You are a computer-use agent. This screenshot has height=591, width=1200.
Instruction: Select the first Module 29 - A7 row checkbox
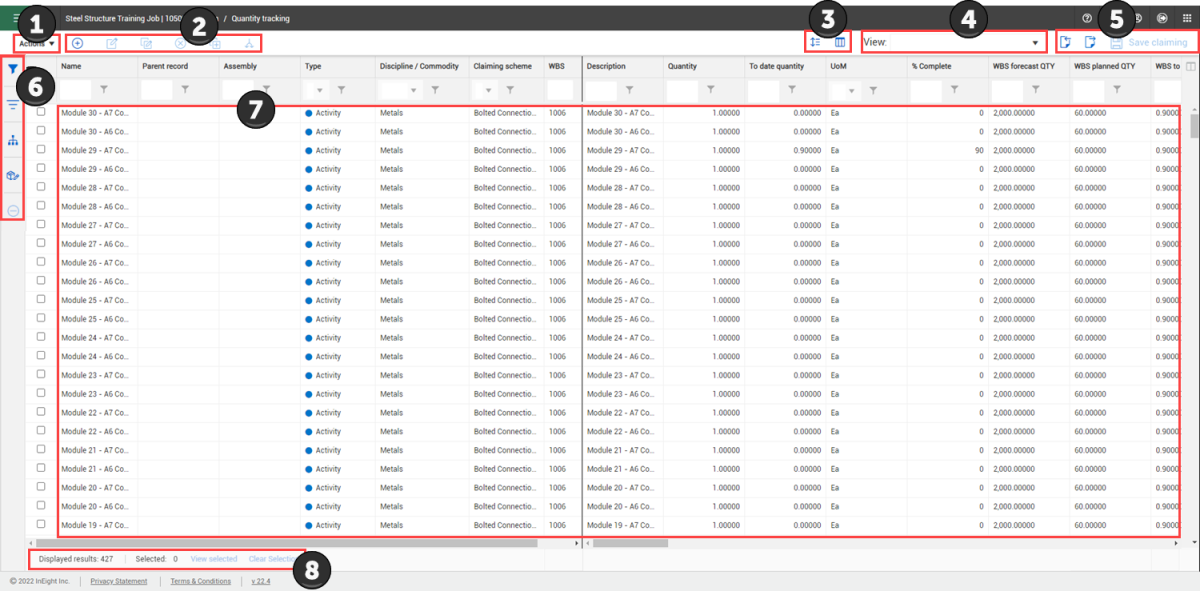(x=41, y=150)
